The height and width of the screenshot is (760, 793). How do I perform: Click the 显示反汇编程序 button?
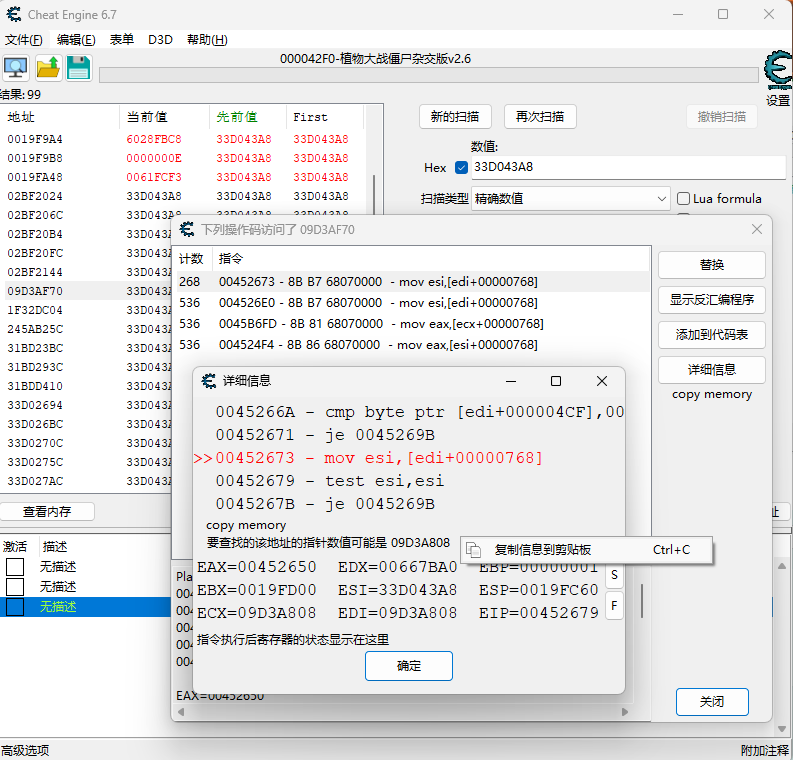[x=711, y=299]
